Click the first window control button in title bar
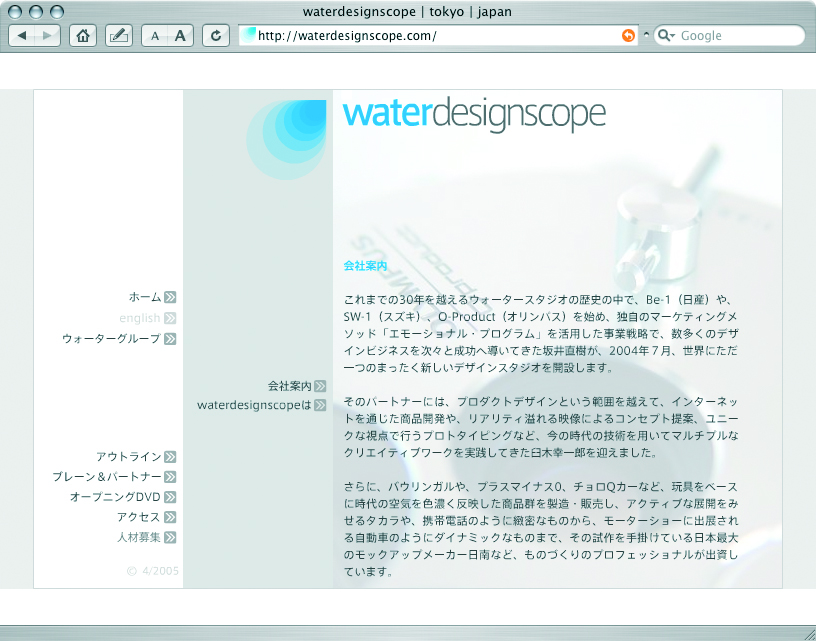816x641 pixels. (15, 11)
